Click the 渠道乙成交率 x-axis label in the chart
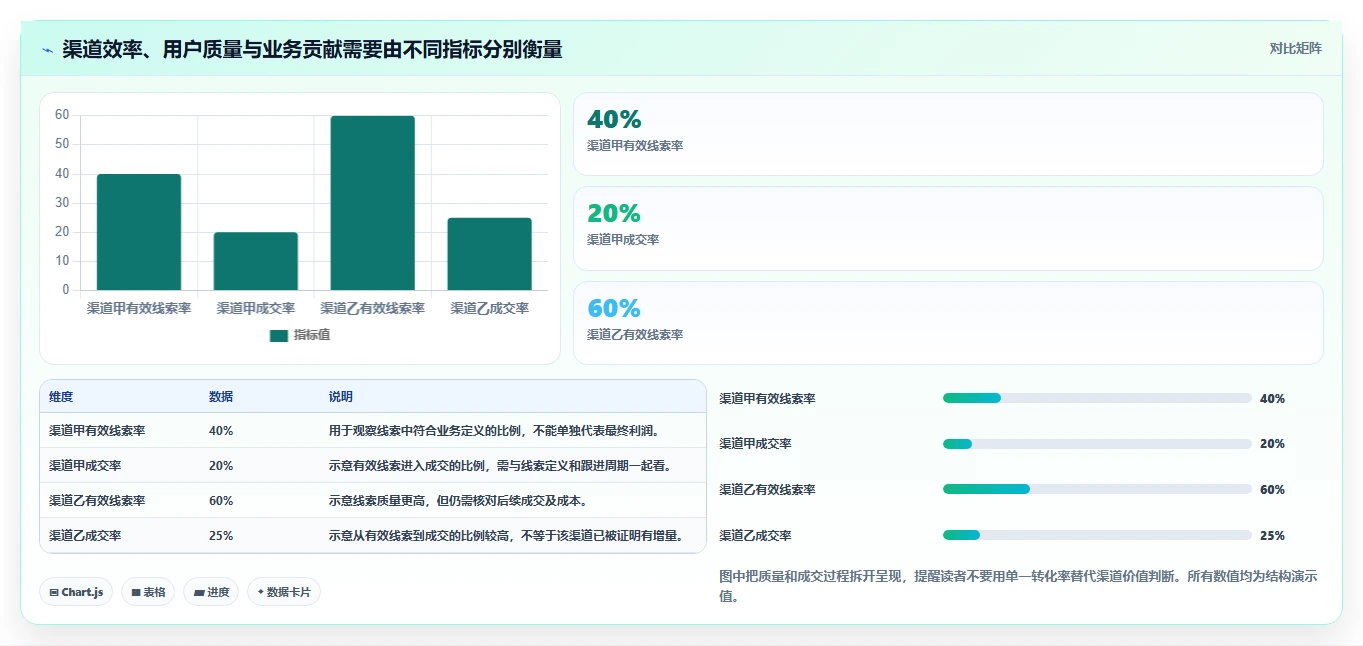Screen dimensions: 1363x646 pos(490,309)
